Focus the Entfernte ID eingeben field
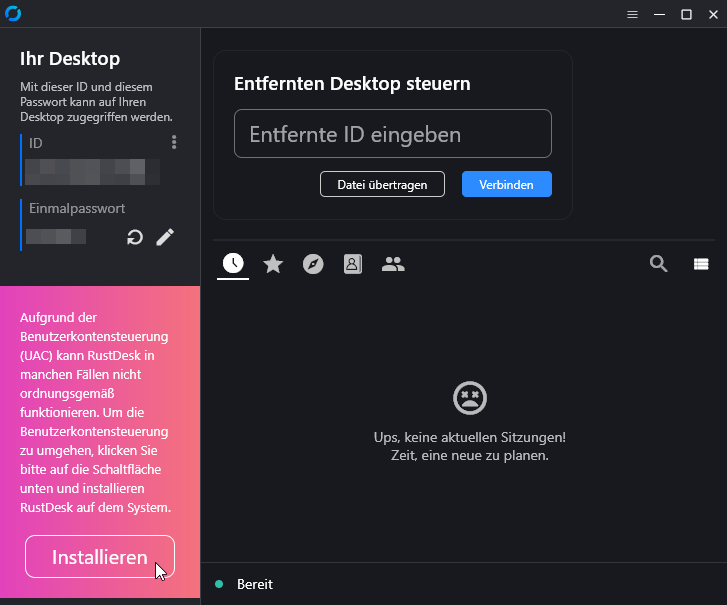The height and width of the screenshot is (605, 727). click(x=392, y=134)
